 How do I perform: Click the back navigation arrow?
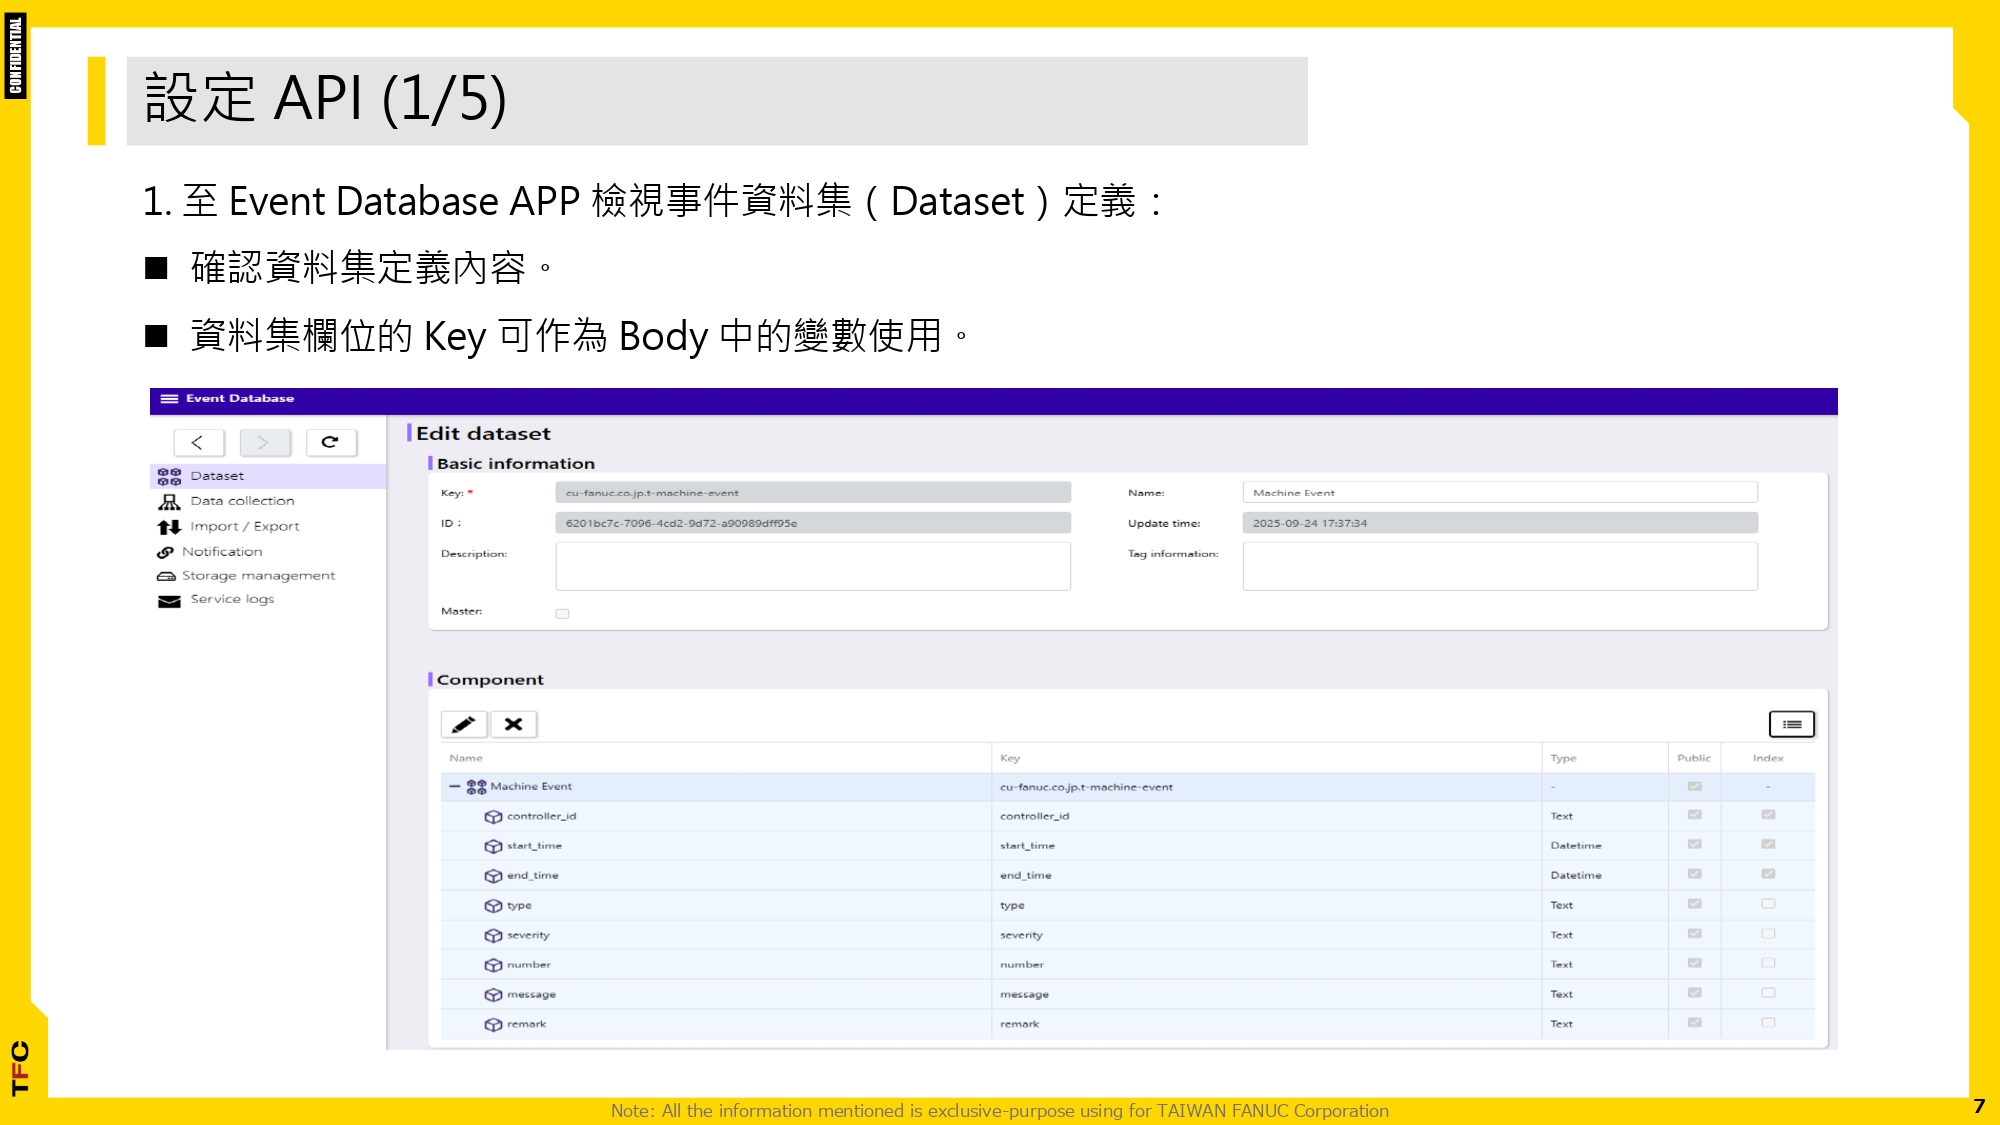(198, 441)
